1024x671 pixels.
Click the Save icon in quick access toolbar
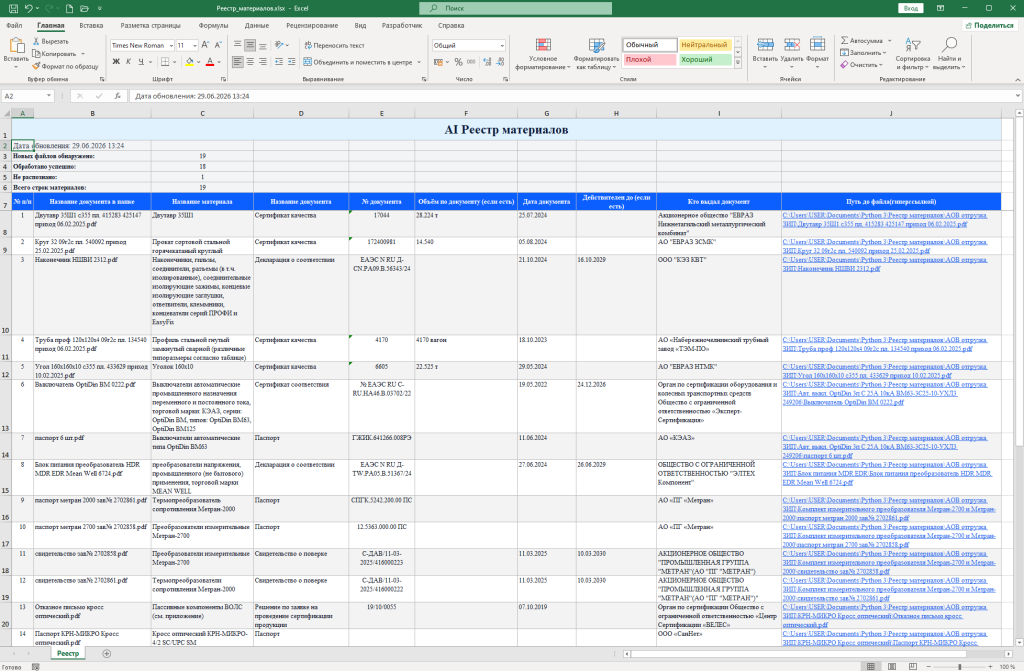click(x=13, y=8)
